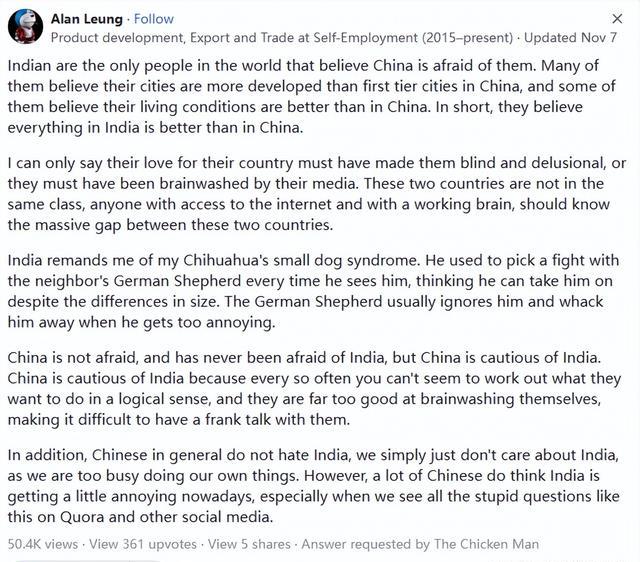Open The Chicken Man's profile
Screen dimensions: 640x562
click(x=487, y=544)
